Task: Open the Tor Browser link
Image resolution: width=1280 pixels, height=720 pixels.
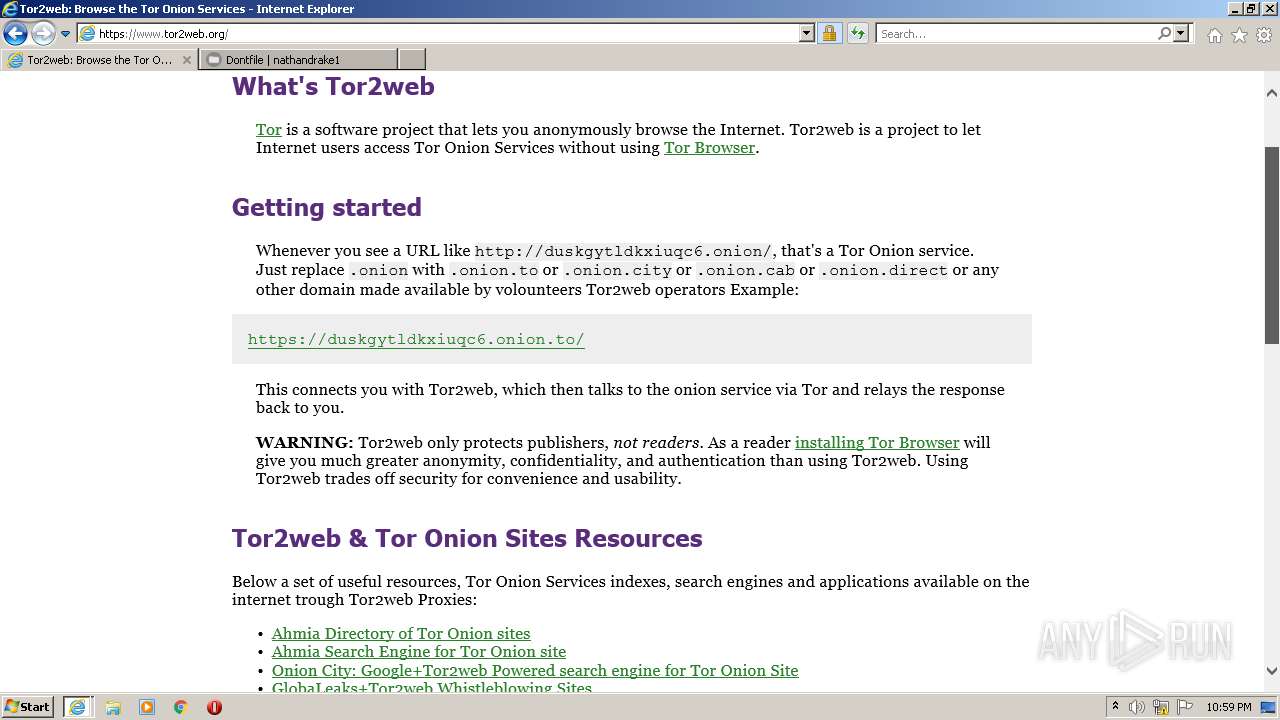Action: tap(709, 148)
